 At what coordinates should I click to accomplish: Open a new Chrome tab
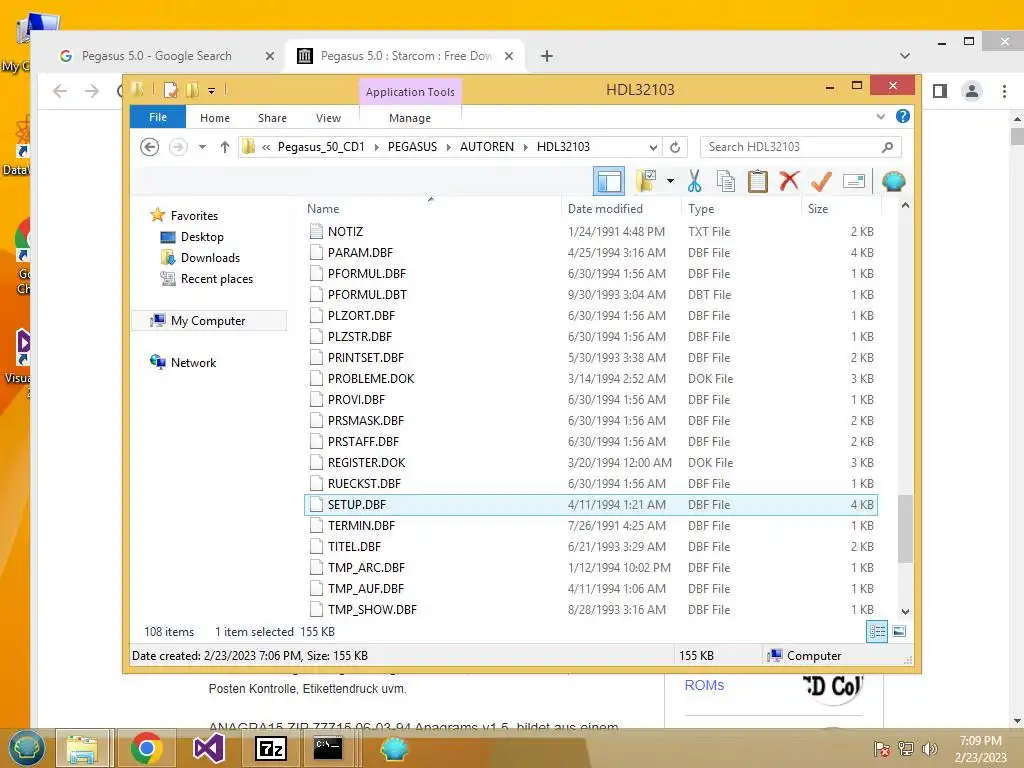(547, 56)
